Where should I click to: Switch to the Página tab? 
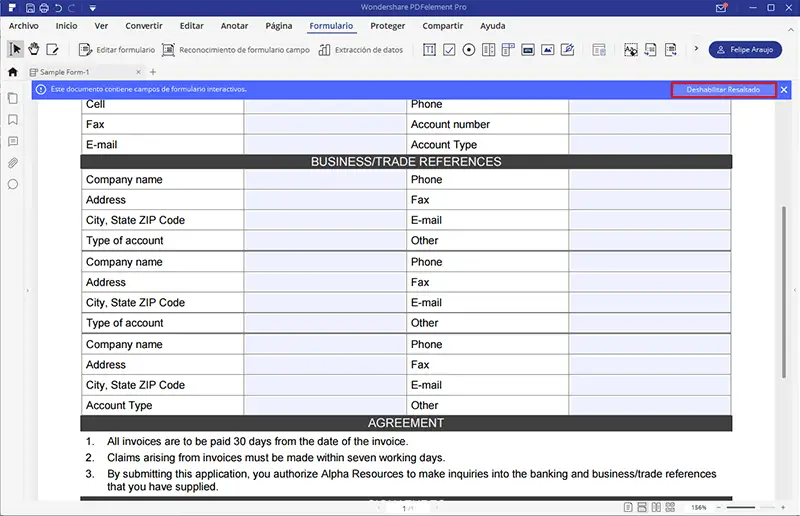[x=279, y=26]
